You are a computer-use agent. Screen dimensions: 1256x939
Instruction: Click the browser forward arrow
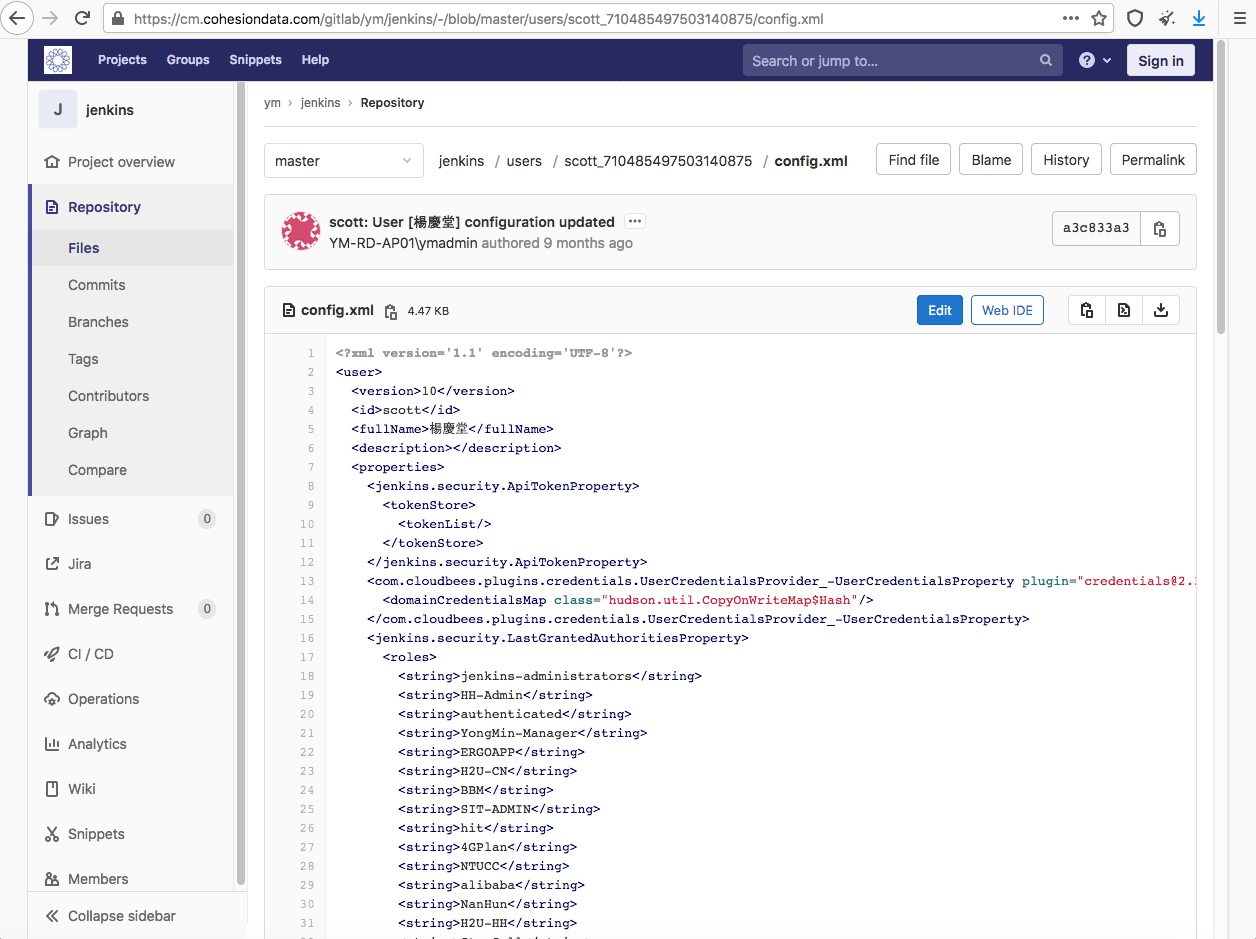[50, 18]
